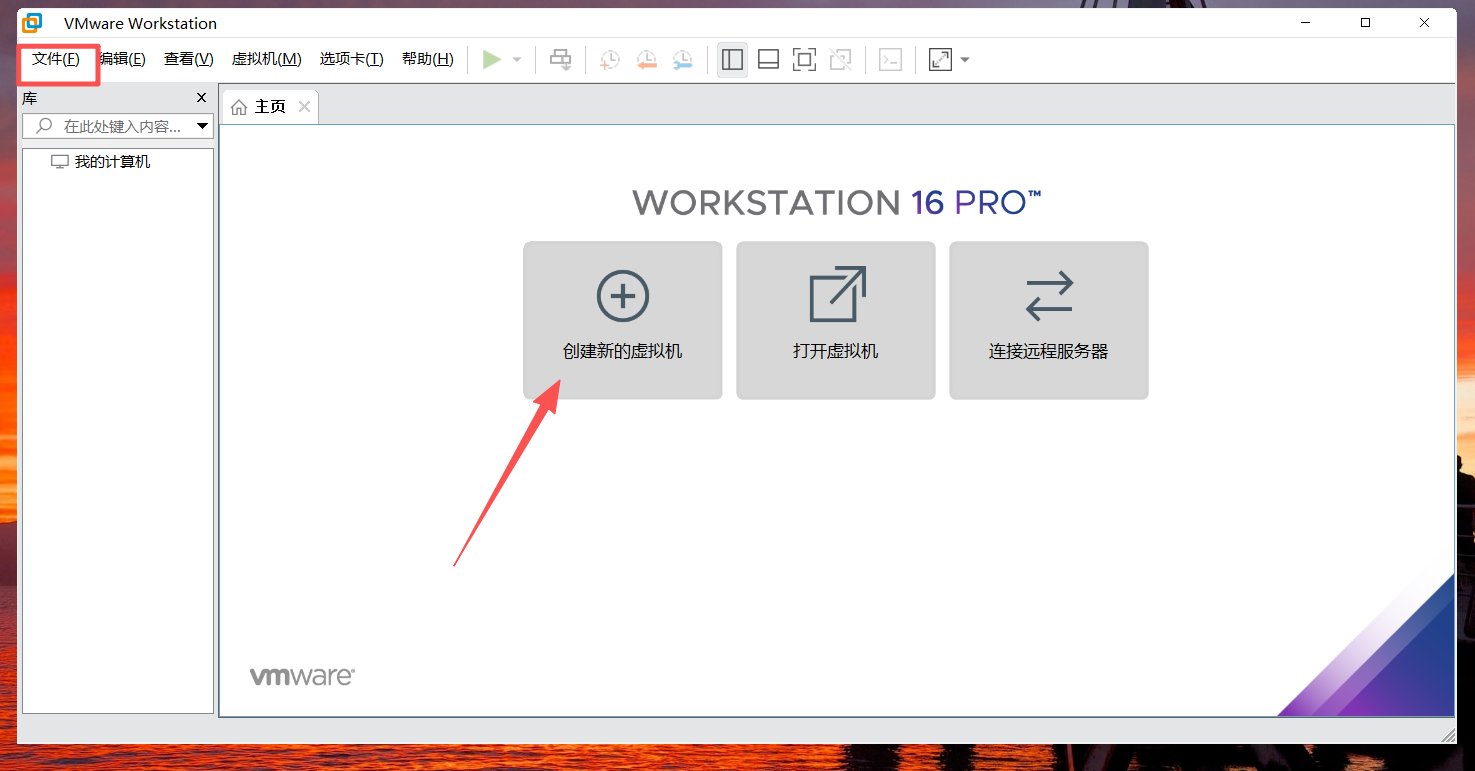Click the send Ctrl+Alt+Del toolbar icon
The width and height of the screenshot is (1475, 771).
tap(561, 60)
